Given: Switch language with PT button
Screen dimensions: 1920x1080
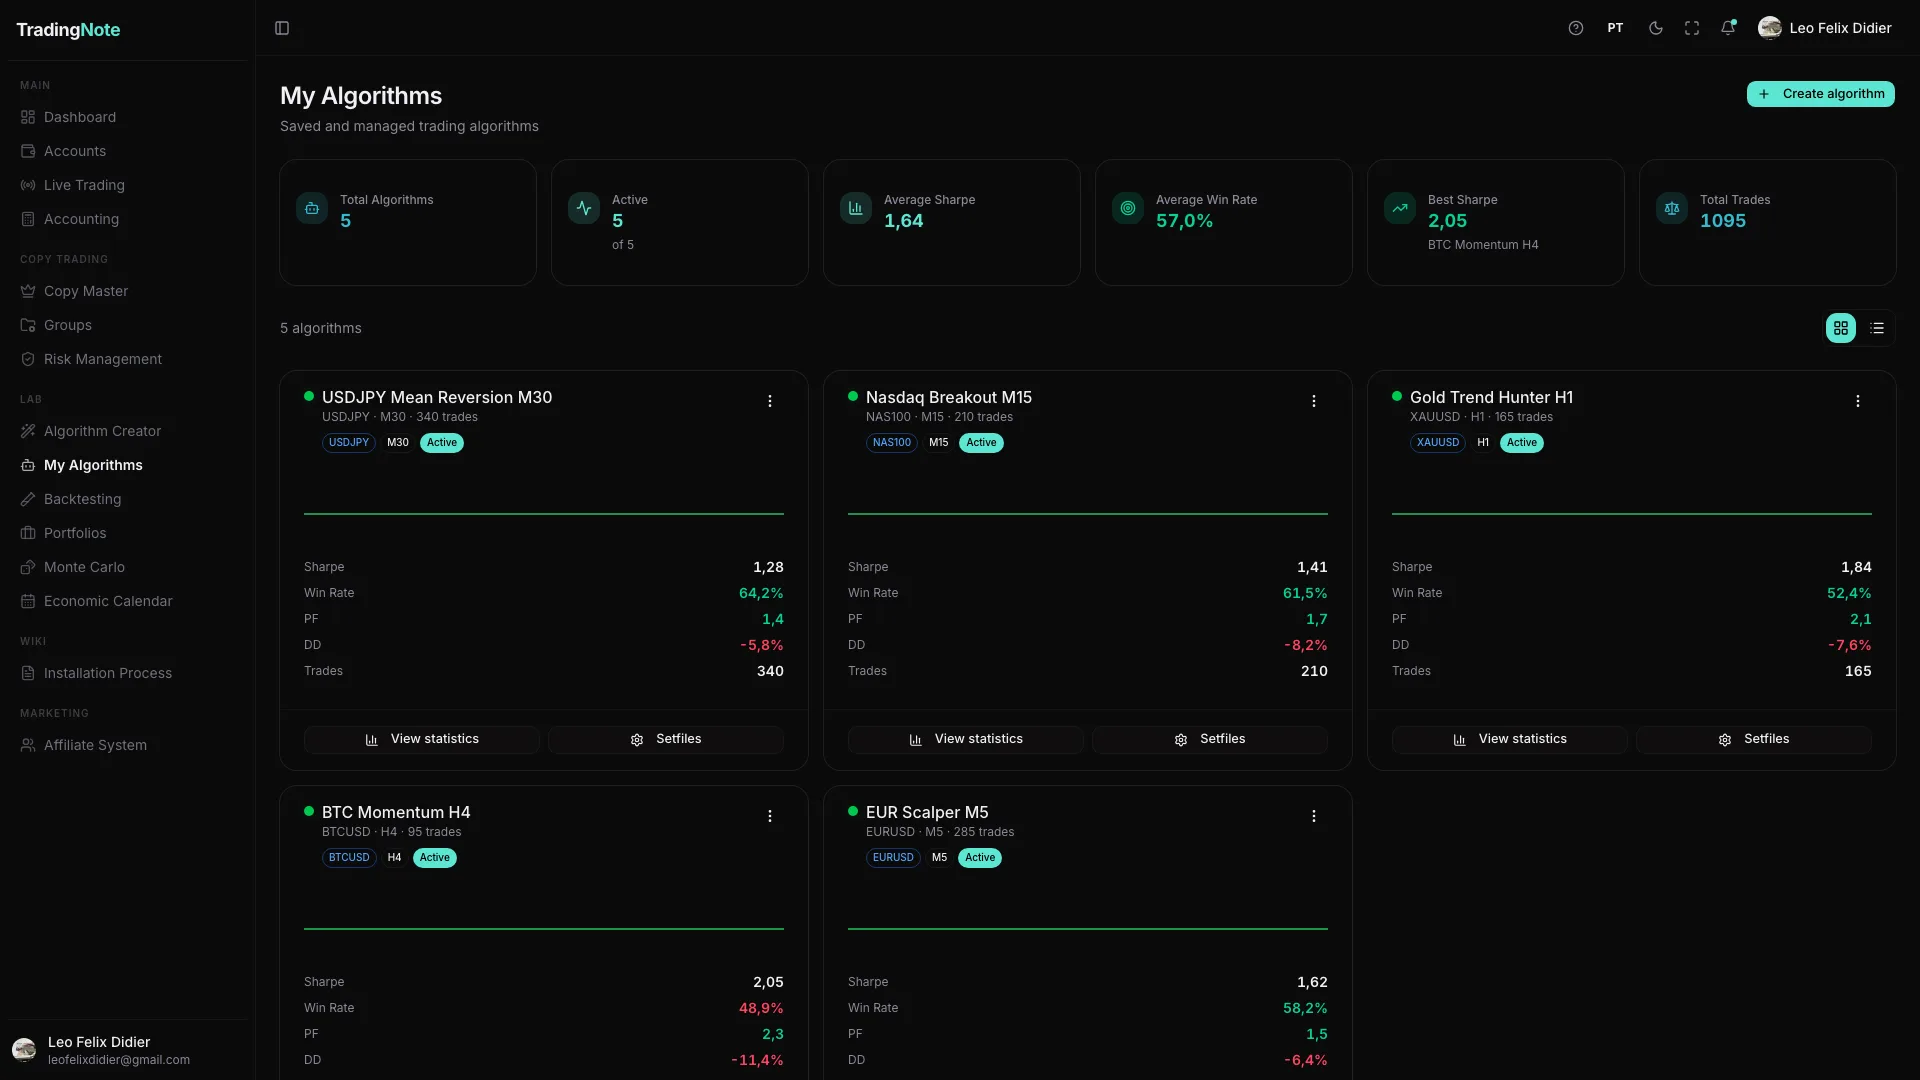Looking at the screenshot, I should point(1616,28).
